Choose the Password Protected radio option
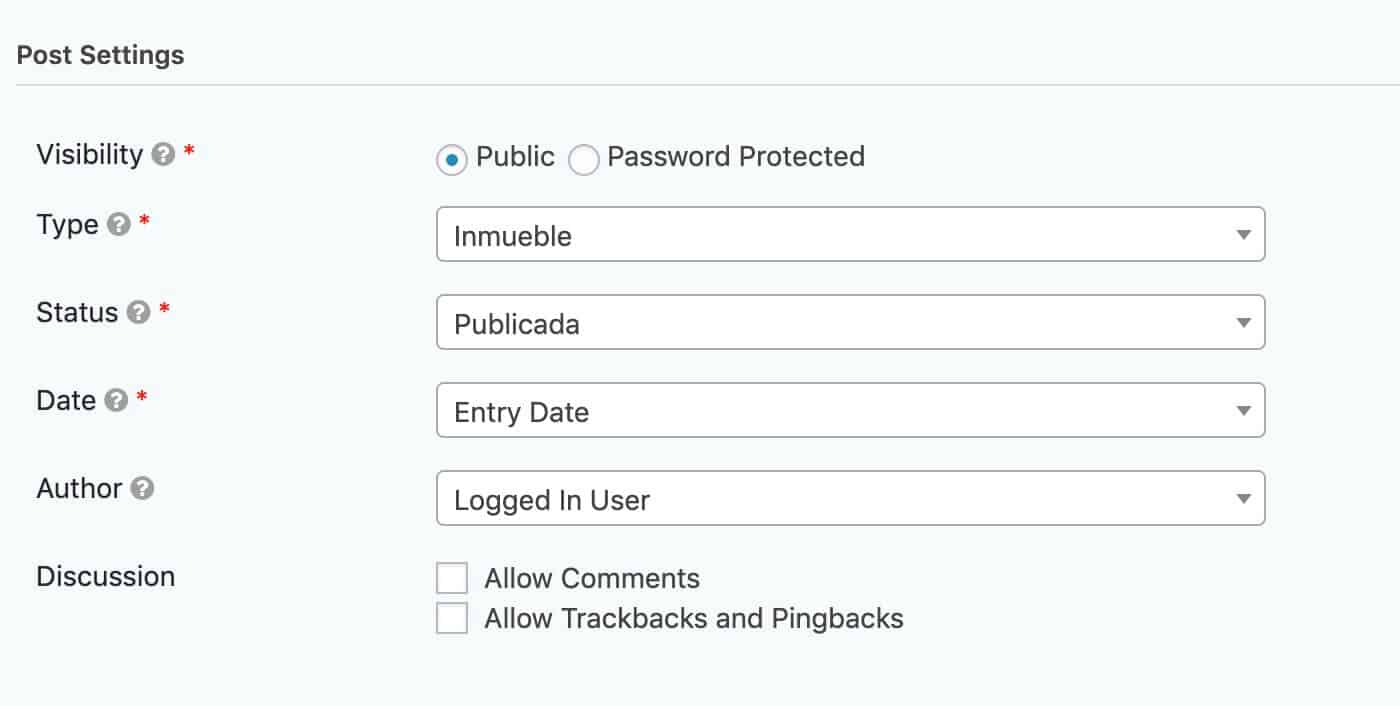The width and height of the screenshot is (1400, 706). click(584, 159)
